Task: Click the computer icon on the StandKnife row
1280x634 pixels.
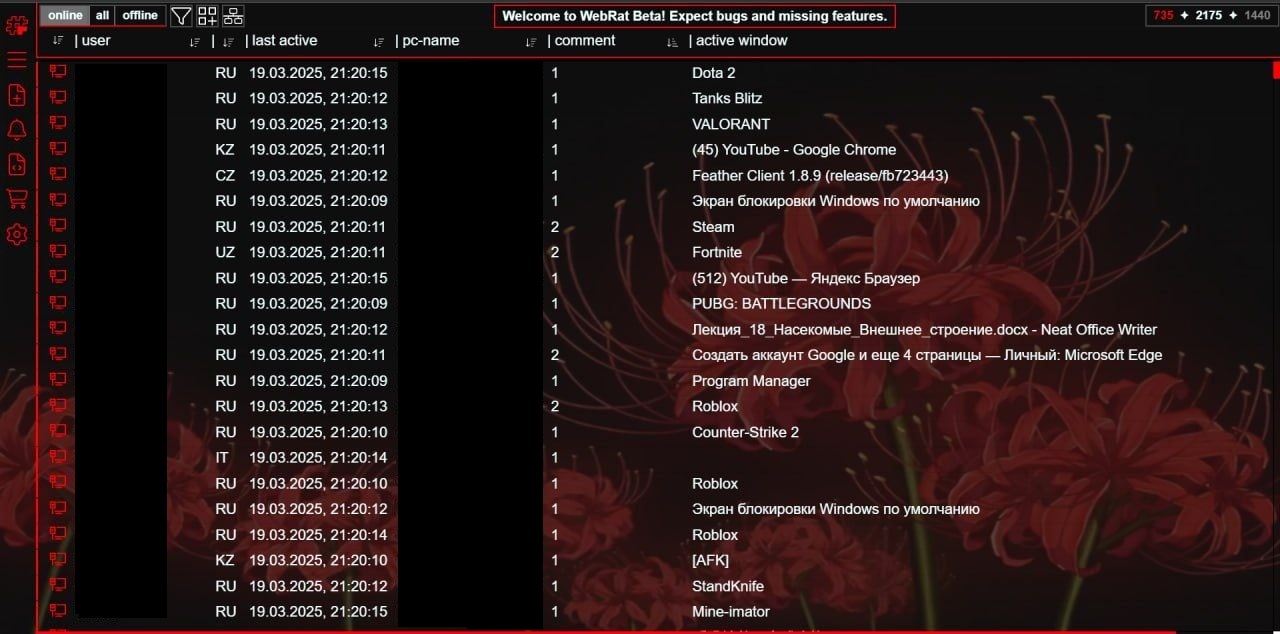Action: pyautogui.click(x=58, y=586)
